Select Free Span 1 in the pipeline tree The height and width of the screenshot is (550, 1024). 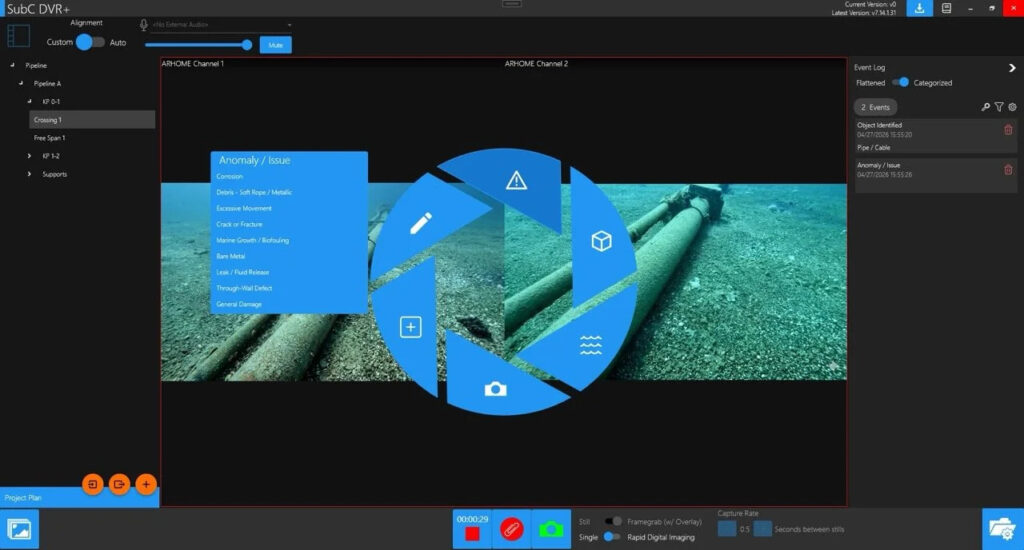(50, 138)
